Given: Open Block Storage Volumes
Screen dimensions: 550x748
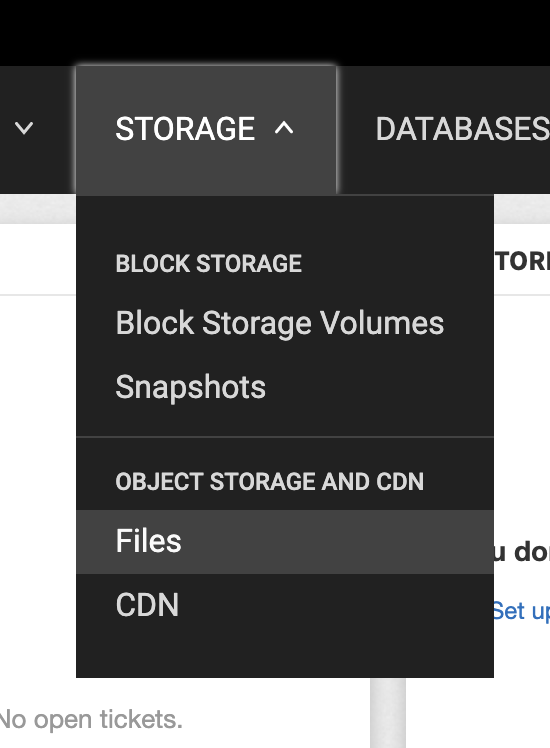Looking at the screenshot, I should click(280, 323).
